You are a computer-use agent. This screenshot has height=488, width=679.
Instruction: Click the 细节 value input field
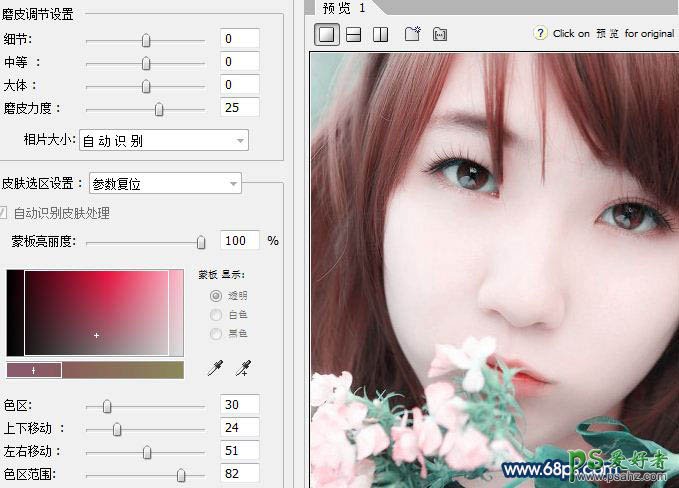click(240, 39)
